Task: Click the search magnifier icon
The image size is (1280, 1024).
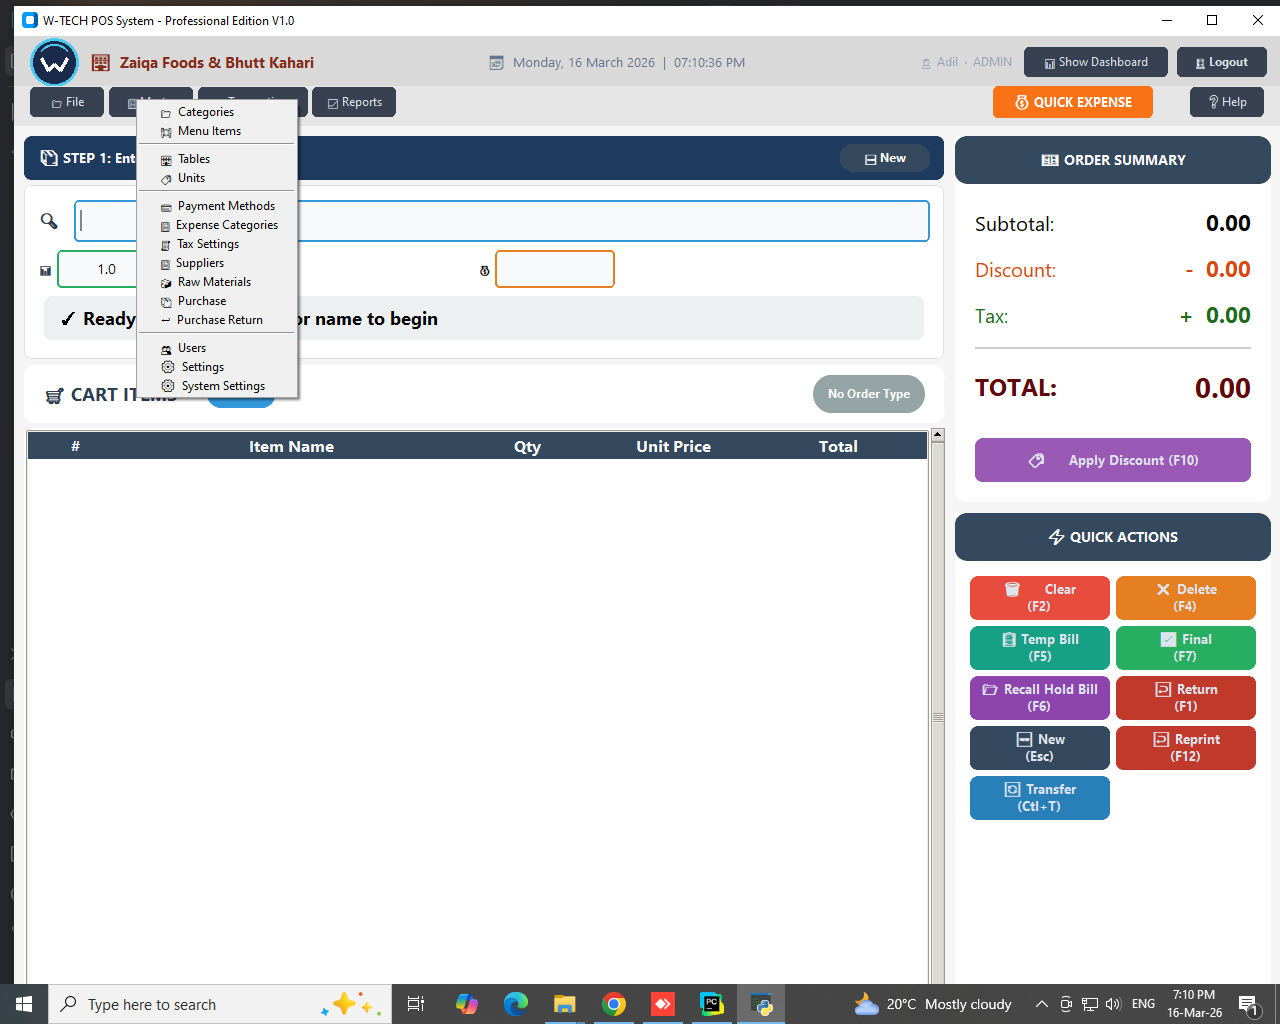Action: (x=49, y=221)
